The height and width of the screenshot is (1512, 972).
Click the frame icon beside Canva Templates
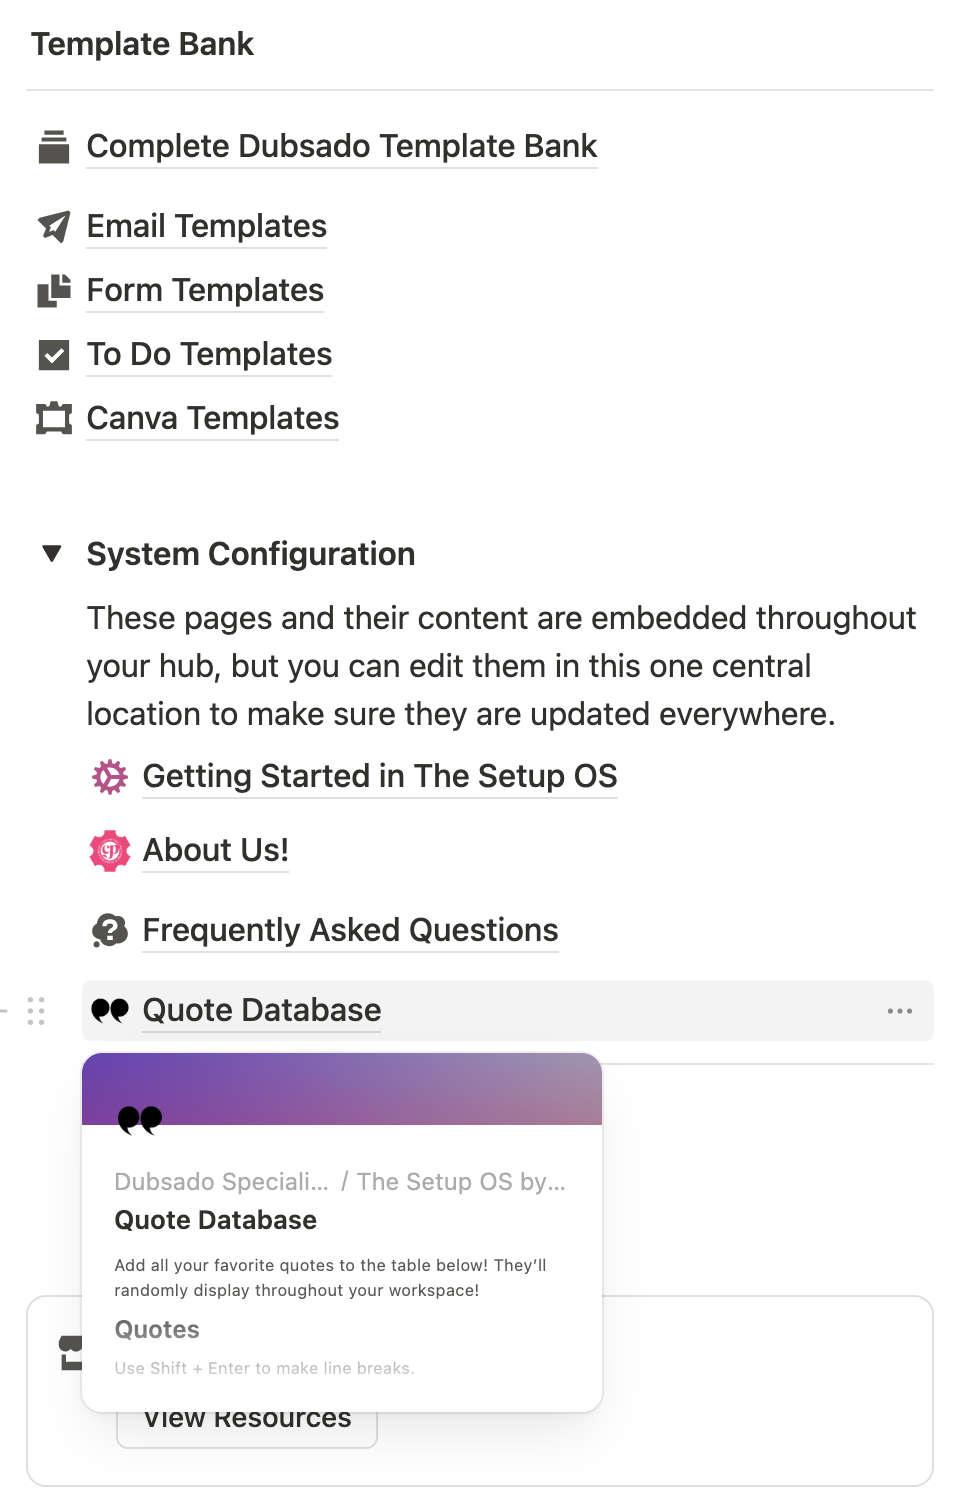tap(54, 419)
